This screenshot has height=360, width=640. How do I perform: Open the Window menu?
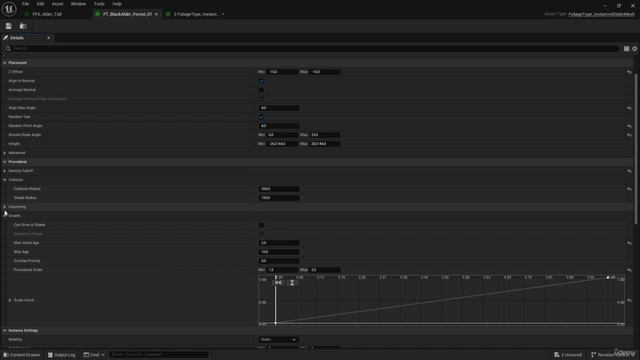click(78, 4)
